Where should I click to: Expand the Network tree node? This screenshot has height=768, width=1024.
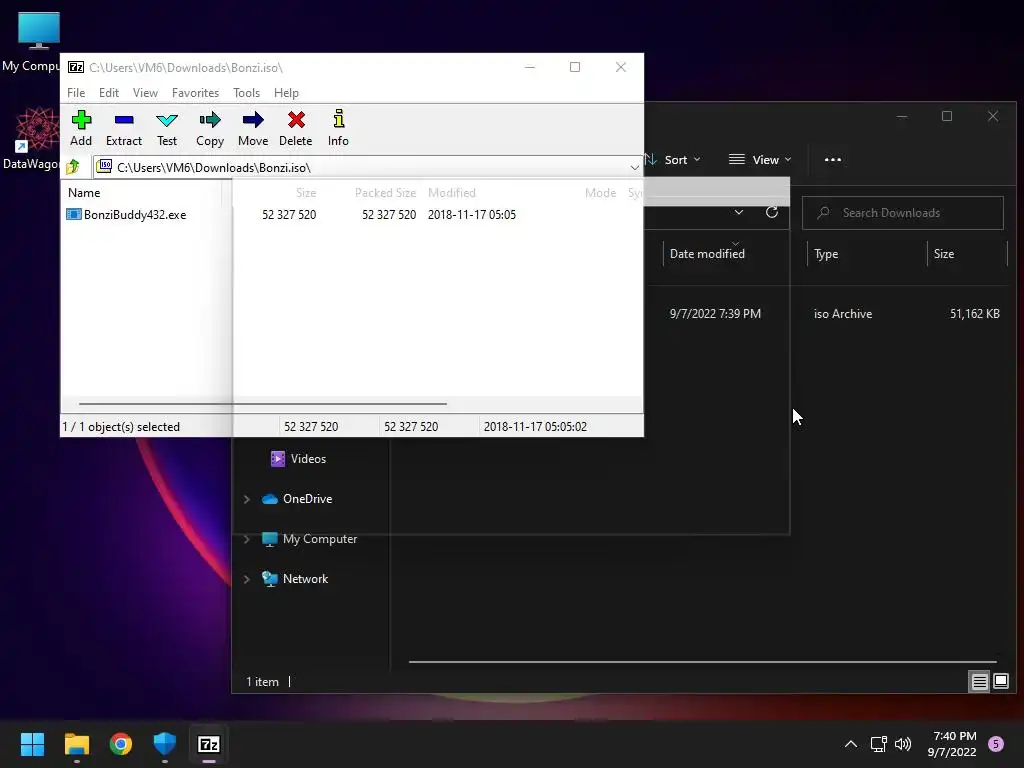coord(247,579)
